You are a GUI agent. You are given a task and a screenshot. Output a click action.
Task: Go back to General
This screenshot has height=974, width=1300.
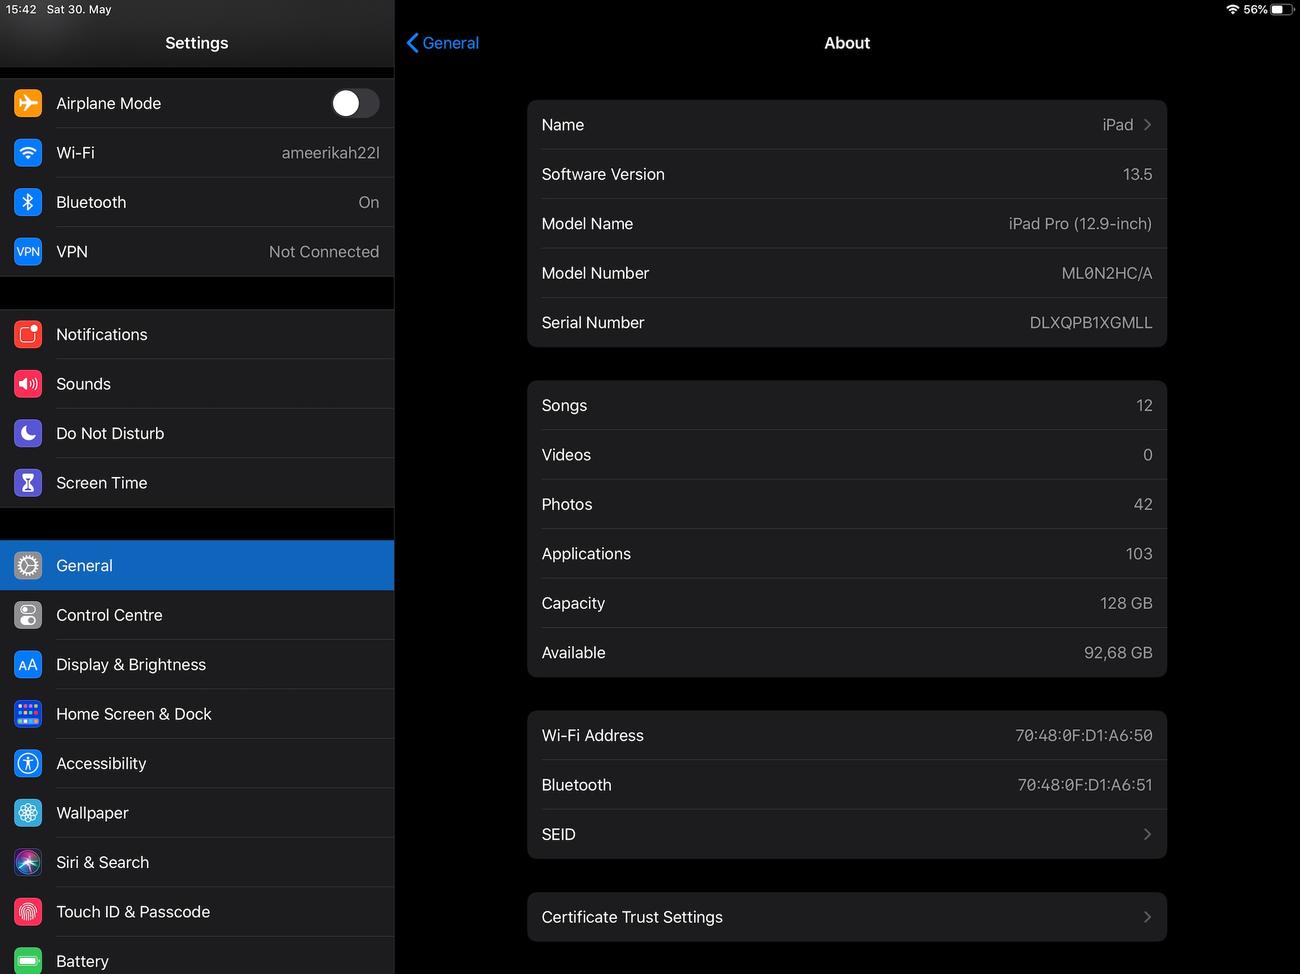tap(443, 43)
